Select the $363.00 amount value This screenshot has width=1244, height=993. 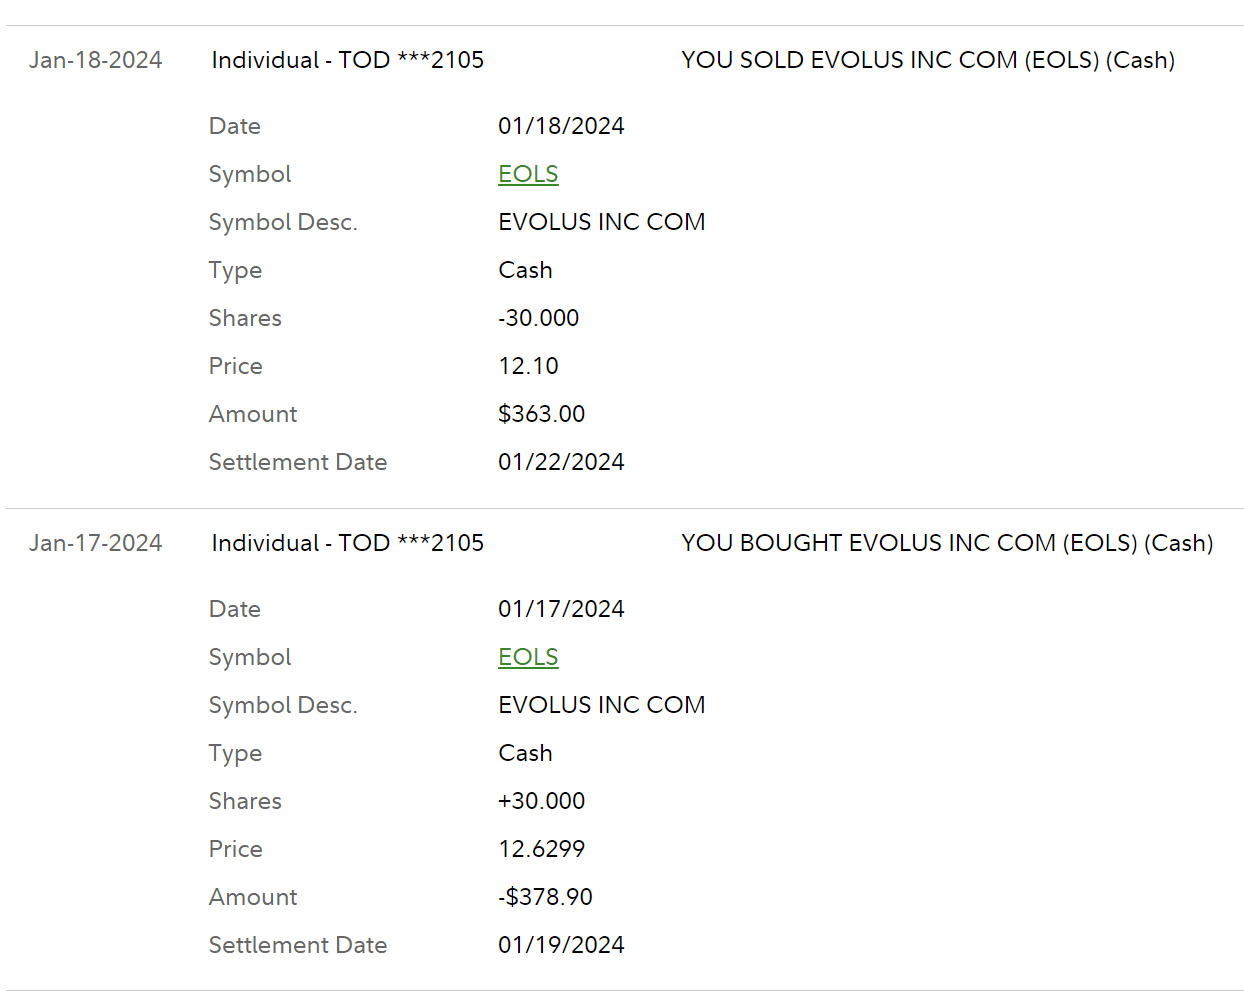point(541,414)
